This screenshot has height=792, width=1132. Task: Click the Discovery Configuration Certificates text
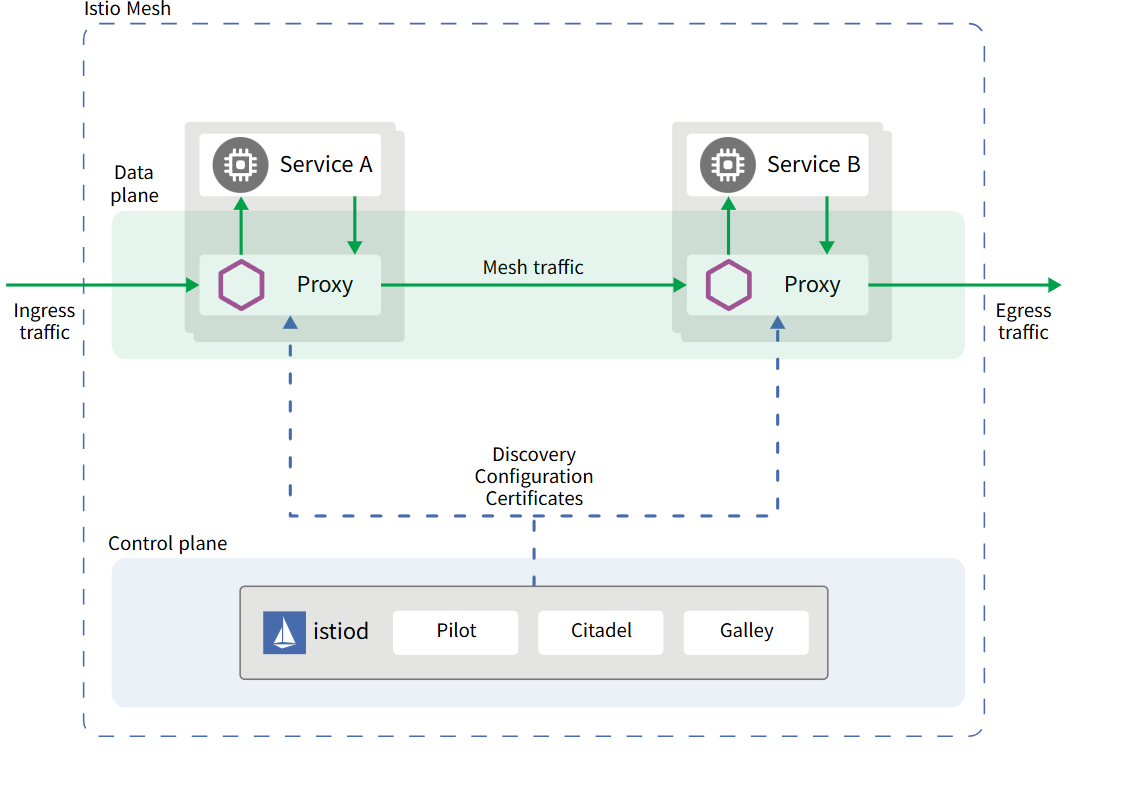pyautogui.click(x=534, y=476)
